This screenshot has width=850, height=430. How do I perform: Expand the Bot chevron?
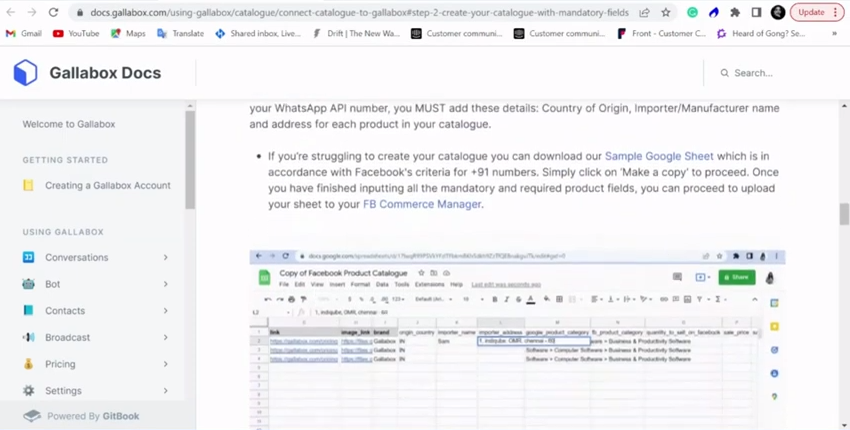tap(165, 284)
